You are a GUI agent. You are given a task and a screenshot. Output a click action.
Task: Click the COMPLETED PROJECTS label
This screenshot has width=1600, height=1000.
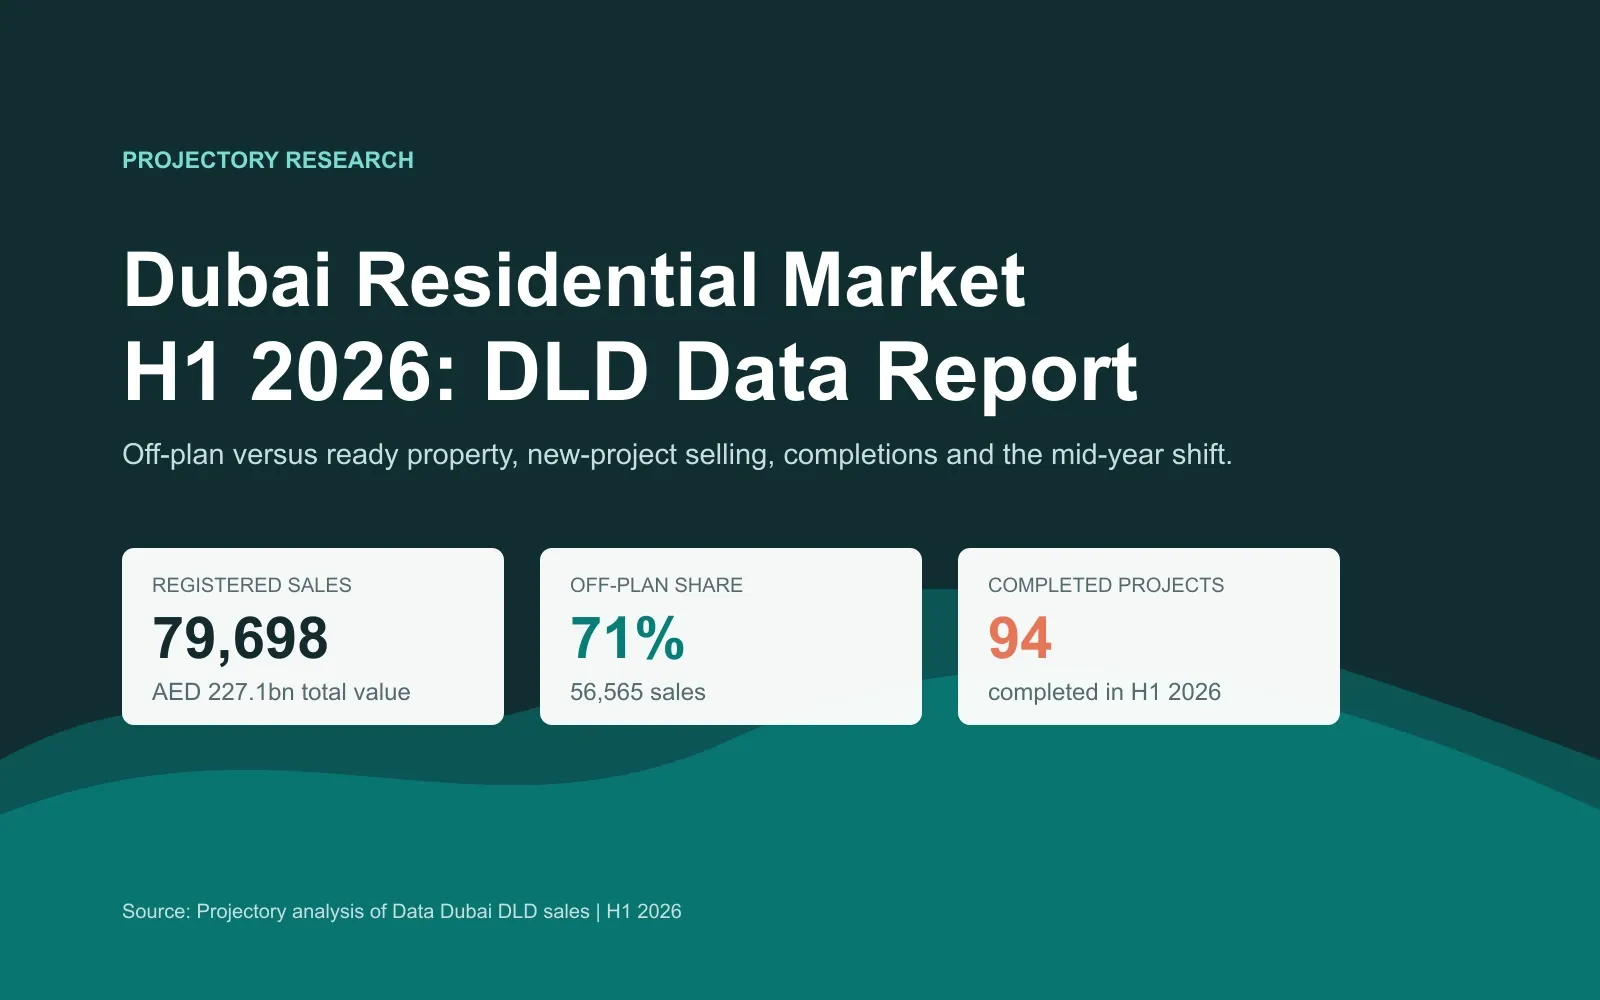[x=1106, y=585]
